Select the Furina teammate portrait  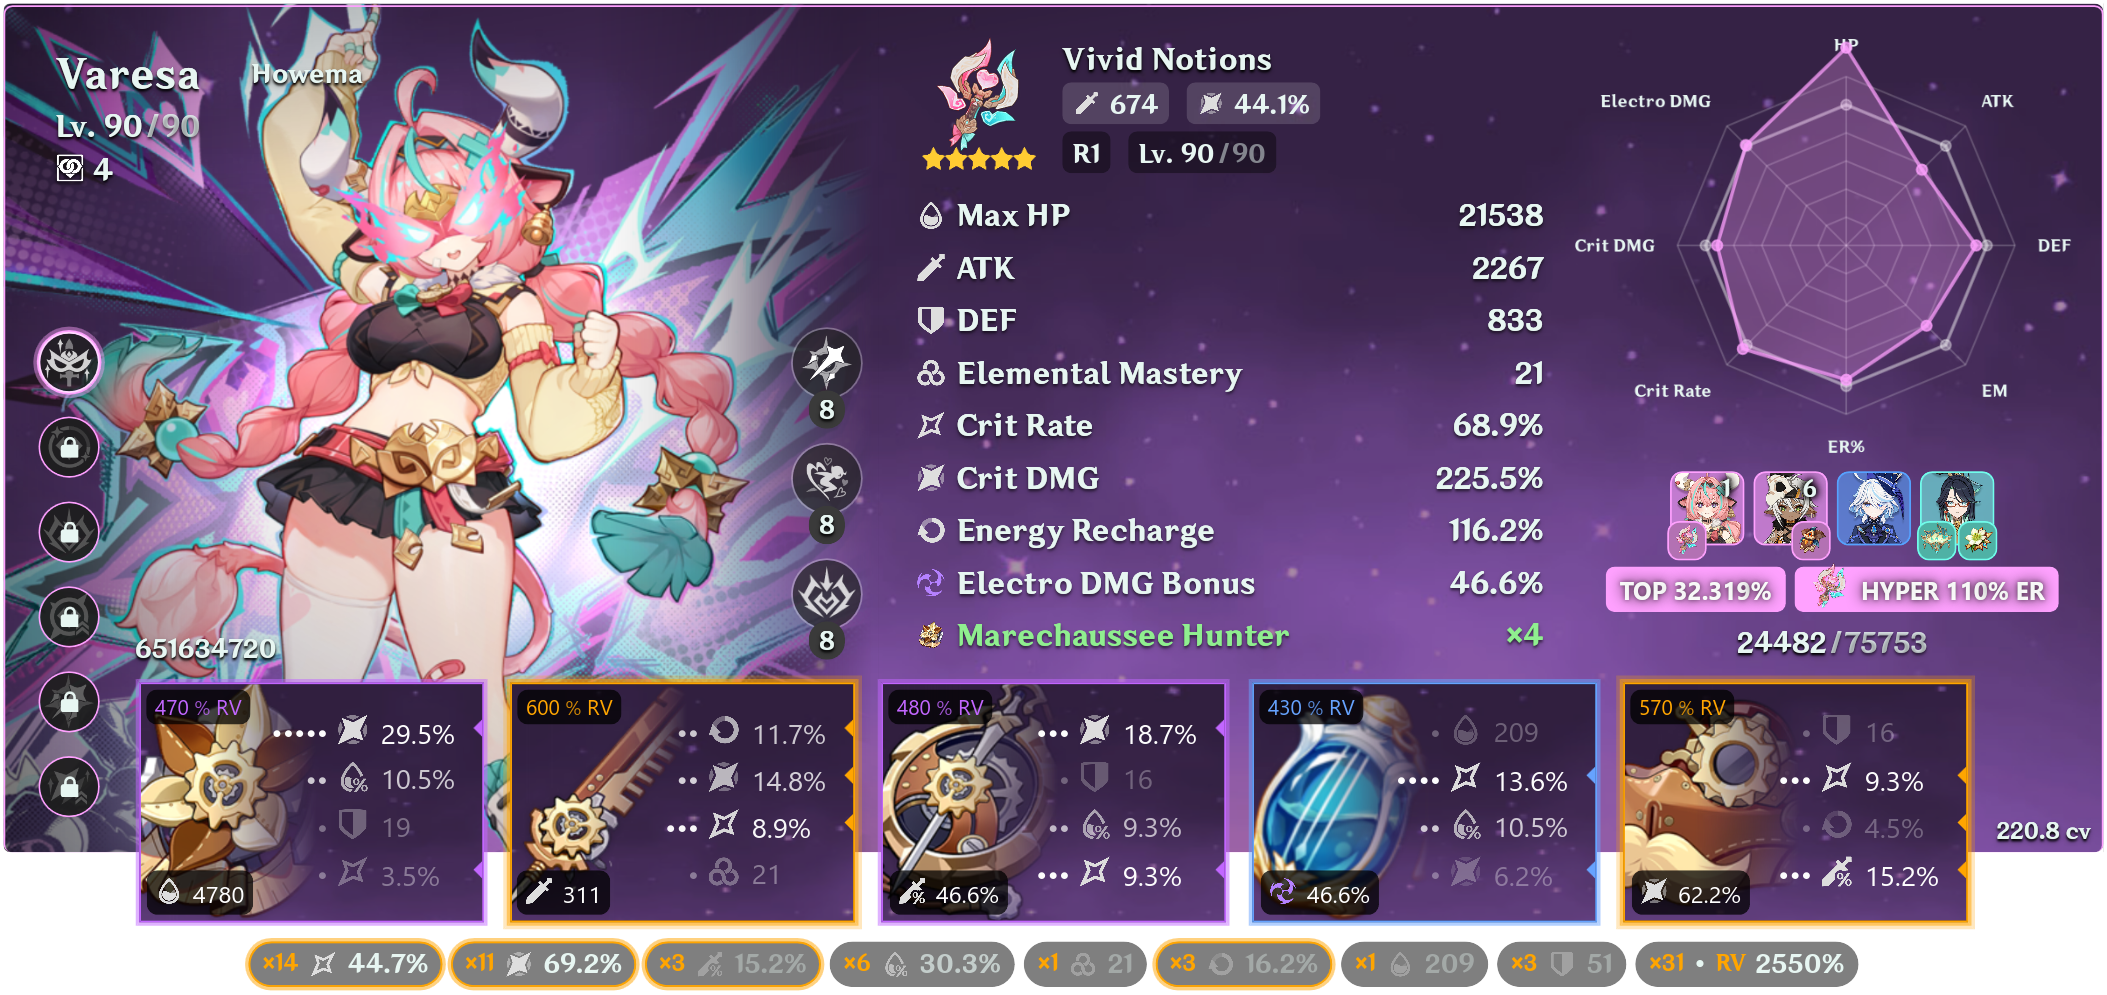point(1874,508)
